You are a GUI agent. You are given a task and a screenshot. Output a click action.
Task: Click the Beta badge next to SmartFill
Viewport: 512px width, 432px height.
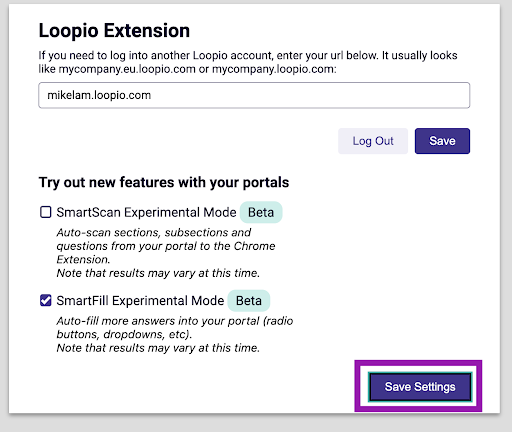(249, 301)
